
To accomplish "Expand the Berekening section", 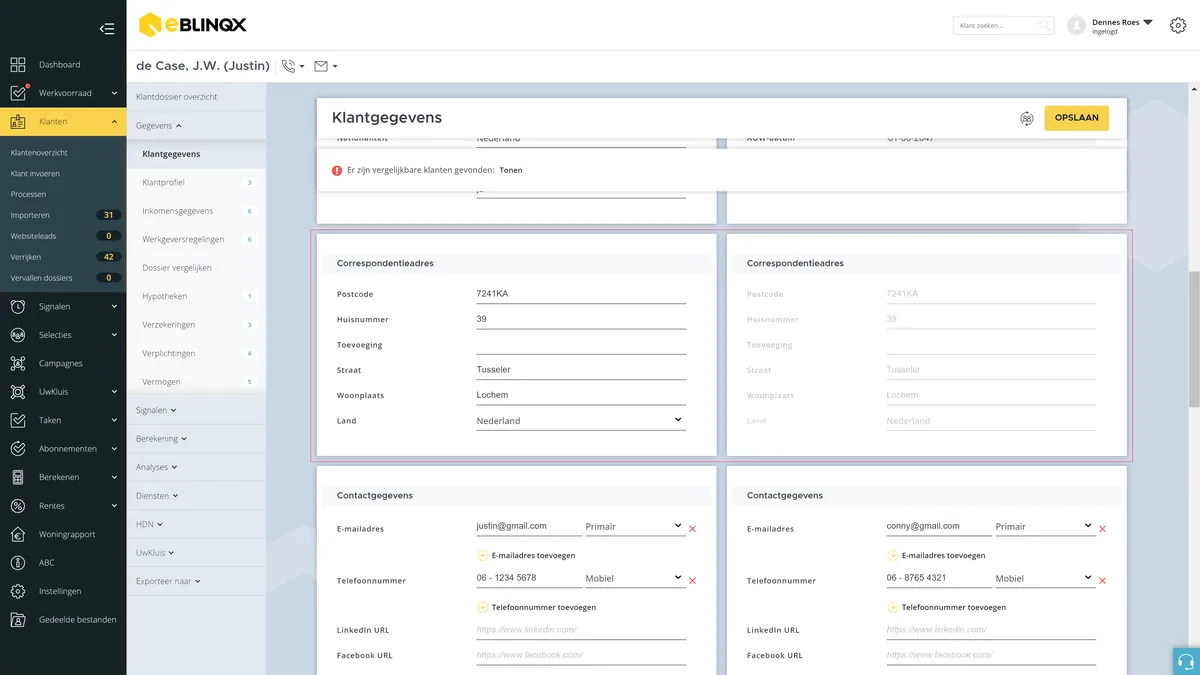I will pyautogui.click(x=162, y=439).
